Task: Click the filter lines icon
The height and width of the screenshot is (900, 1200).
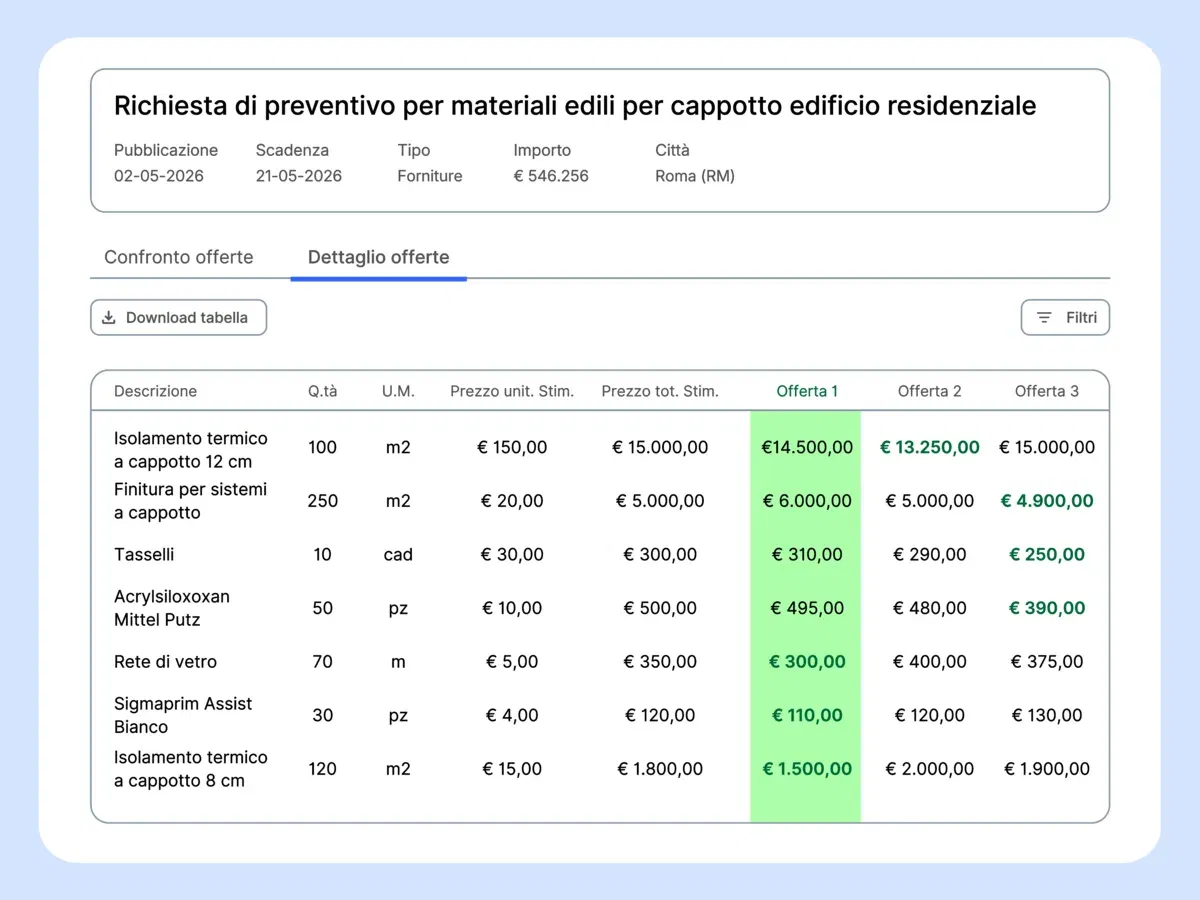Action: (1044, 318)
